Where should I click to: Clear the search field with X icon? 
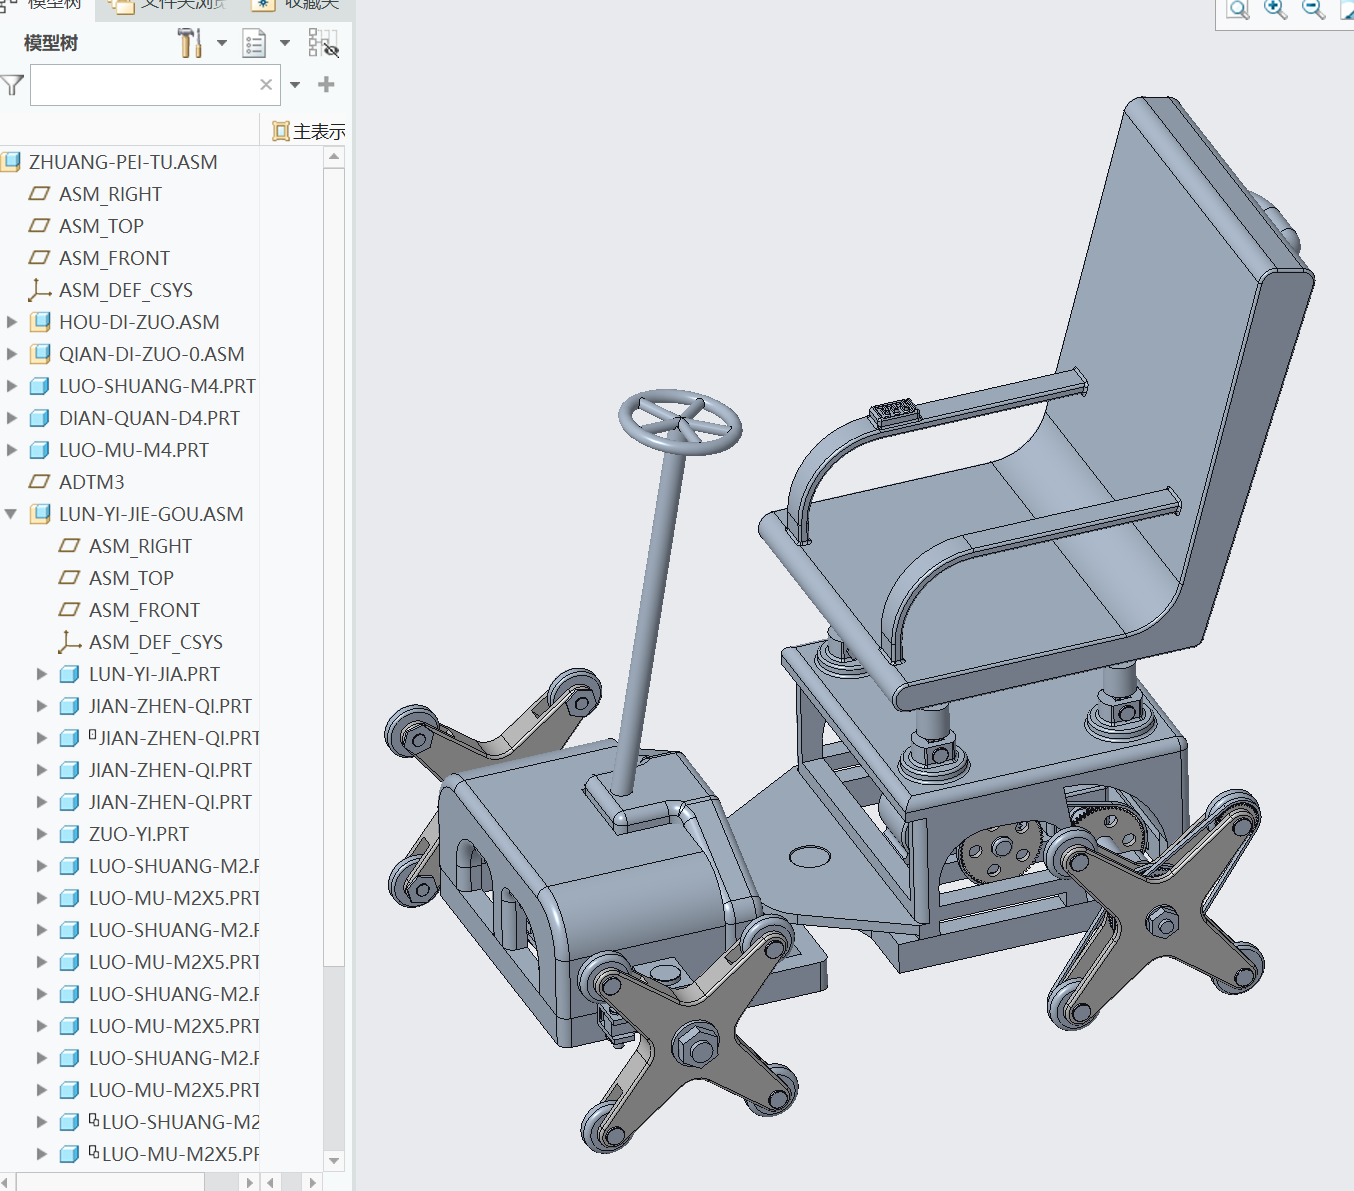pos(266,85)
